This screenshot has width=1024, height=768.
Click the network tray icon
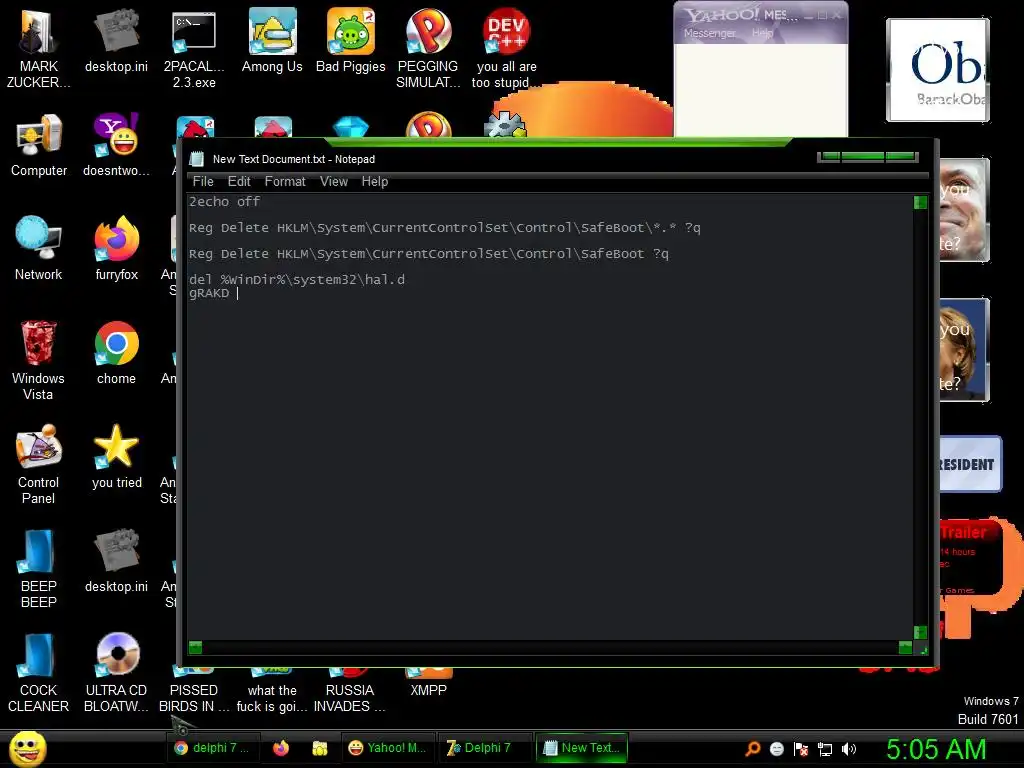825,749
